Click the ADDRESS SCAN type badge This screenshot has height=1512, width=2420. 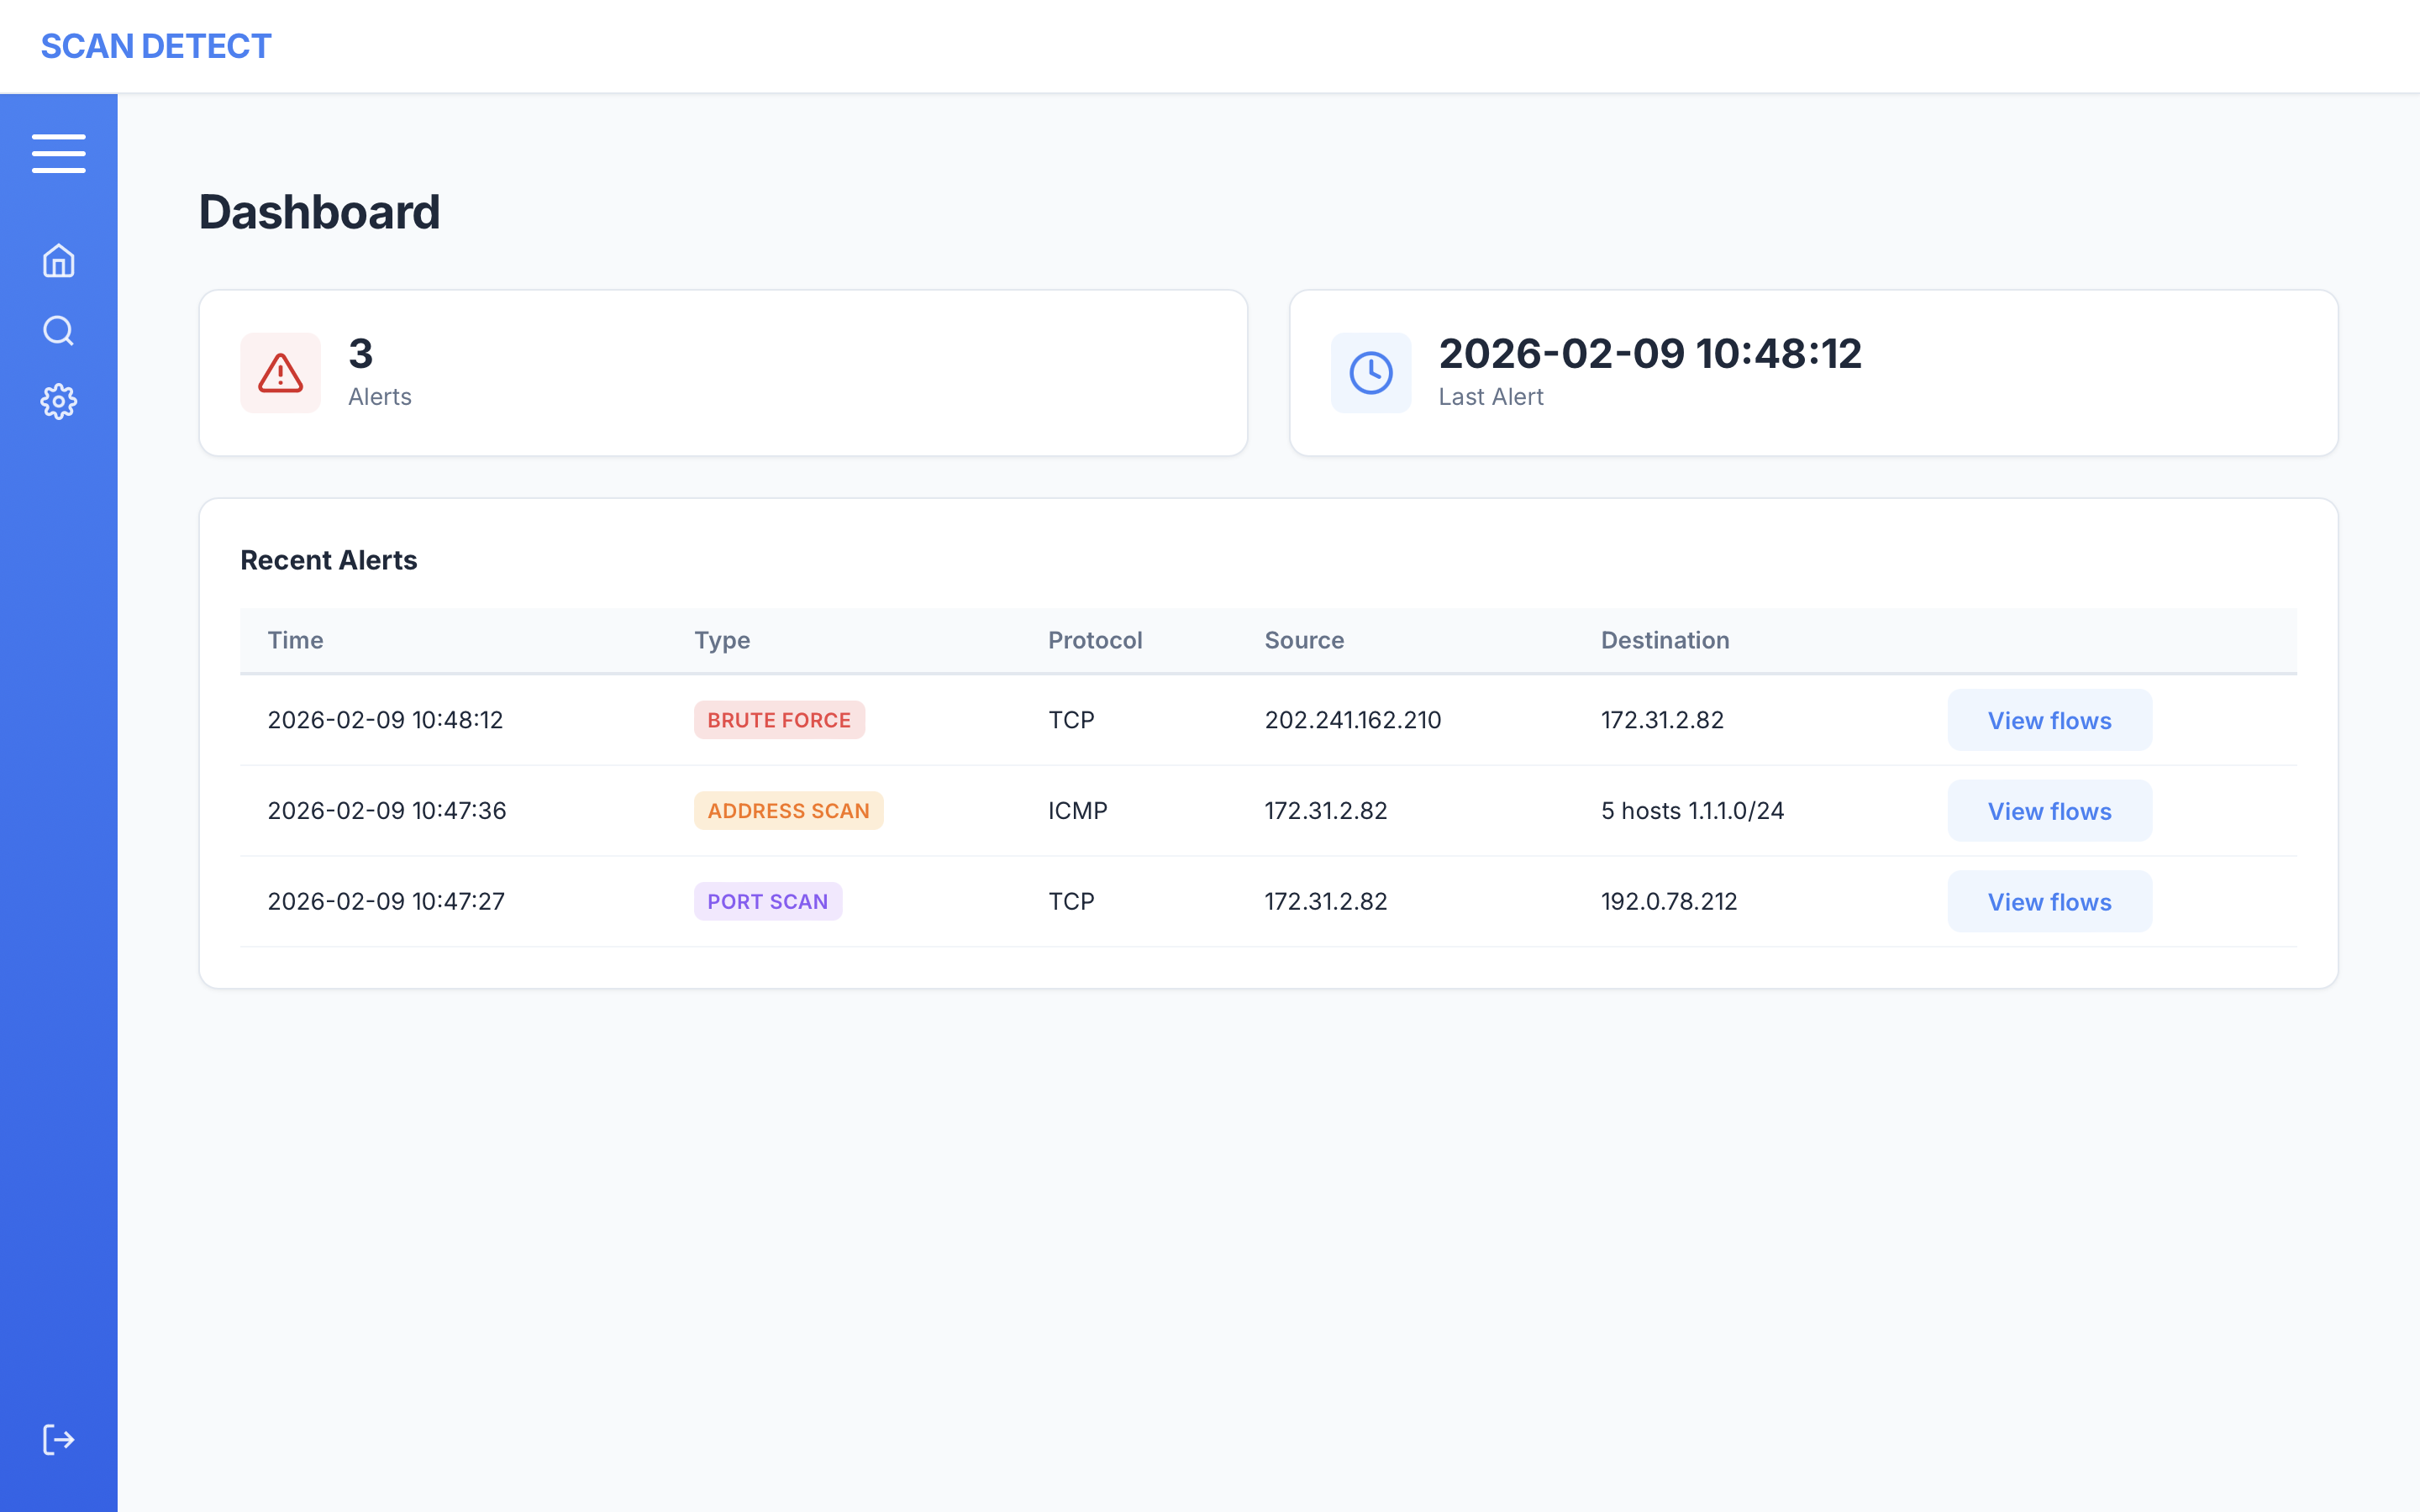(787, 811)
